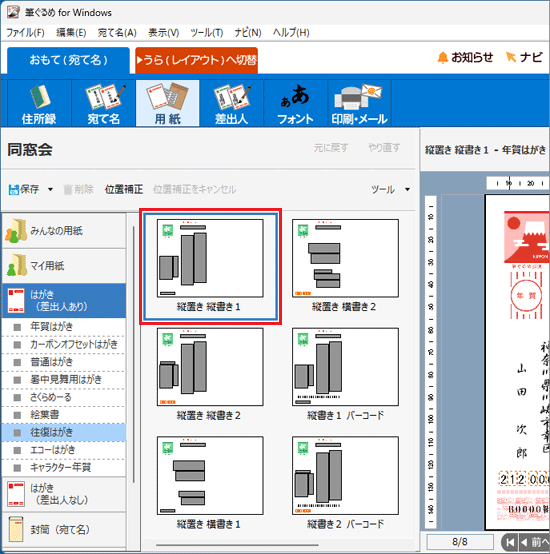Click the 同窓会 address book title
The height and width of the screenshot is (554, 550).
(x=30, y=150)
